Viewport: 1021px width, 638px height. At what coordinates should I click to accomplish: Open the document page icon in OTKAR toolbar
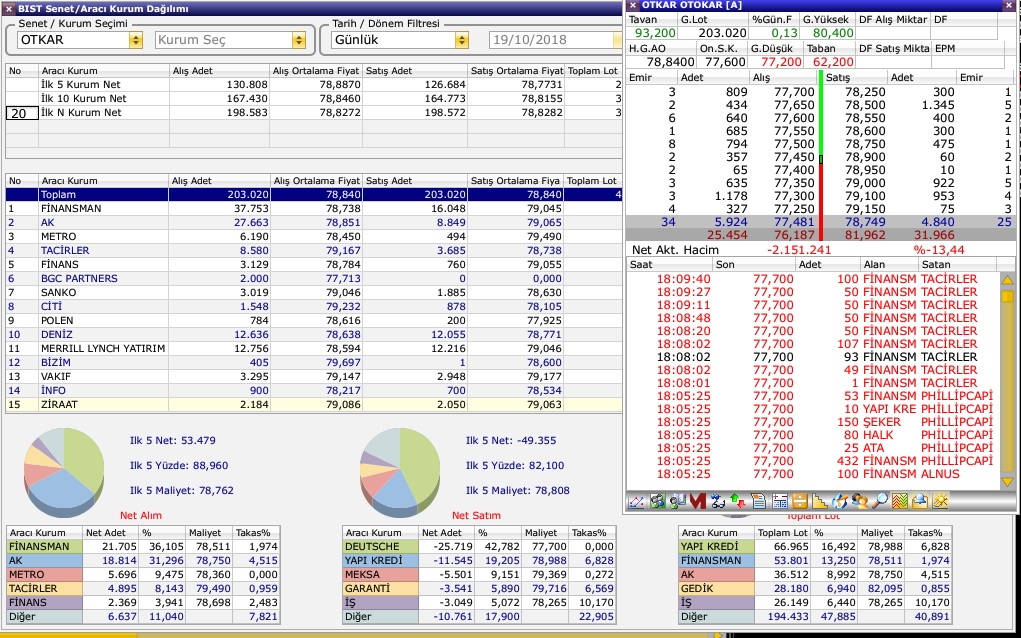[x=759, y=501]
